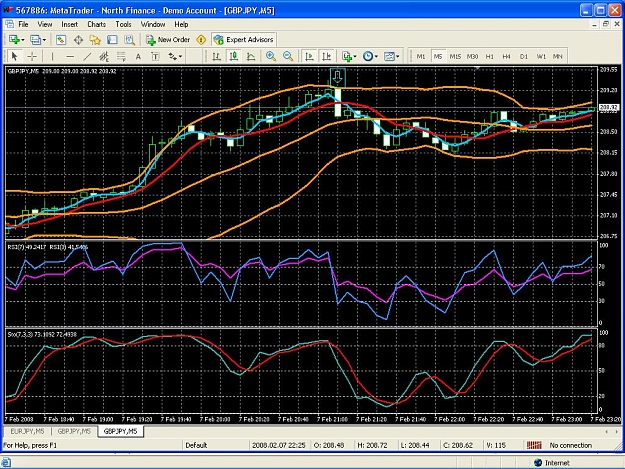Click the MetaTrader icon in the title bar
This screenshot has height=469, width=625.
8,10
